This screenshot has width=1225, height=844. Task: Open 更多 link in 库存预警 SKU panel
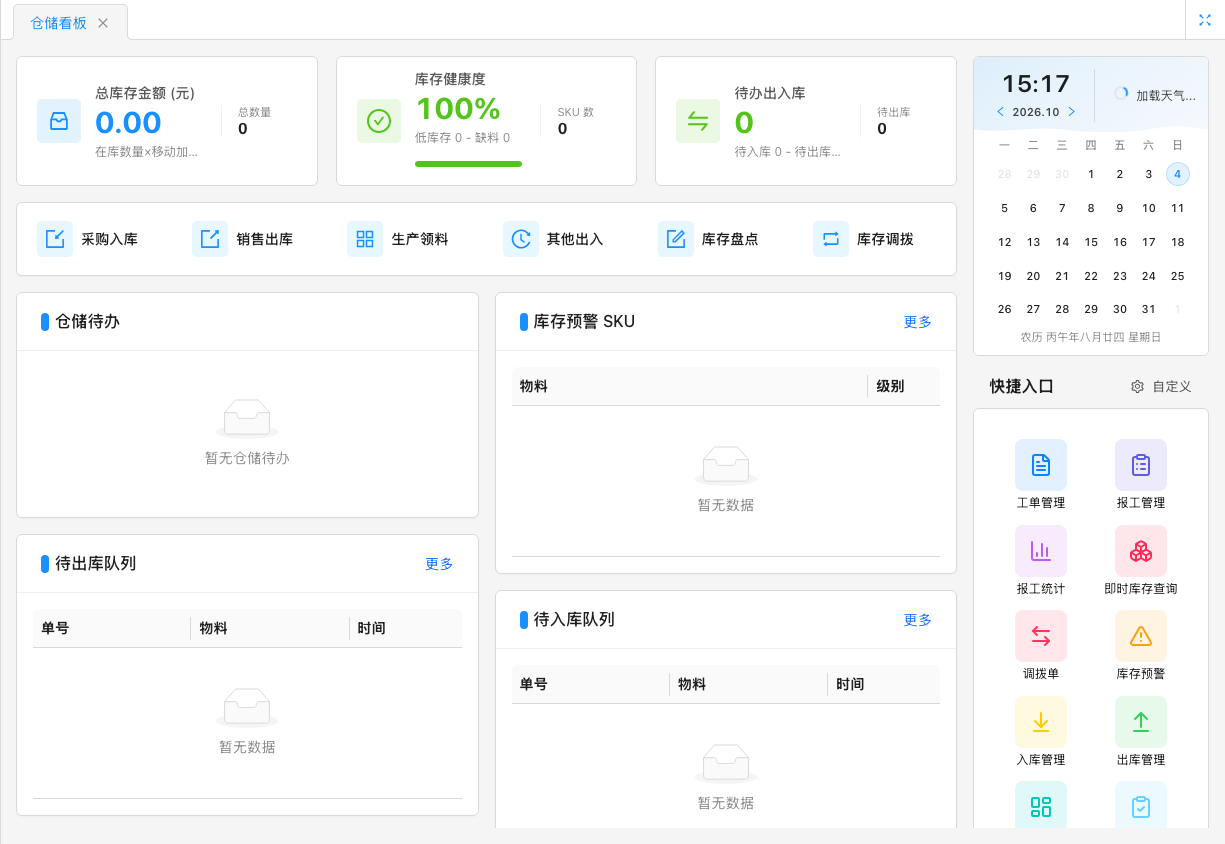click(918, 322)
